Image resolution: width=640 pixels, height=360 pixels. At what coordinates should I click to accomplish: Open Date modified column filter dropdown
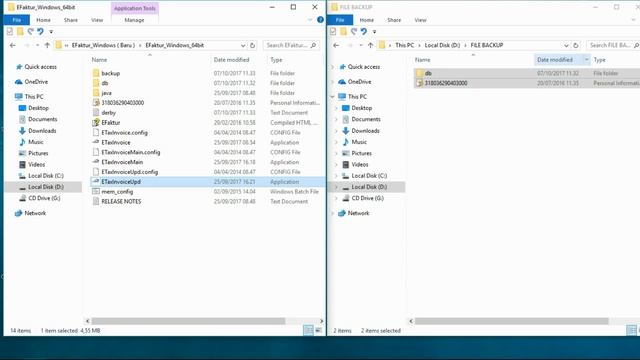587,60
